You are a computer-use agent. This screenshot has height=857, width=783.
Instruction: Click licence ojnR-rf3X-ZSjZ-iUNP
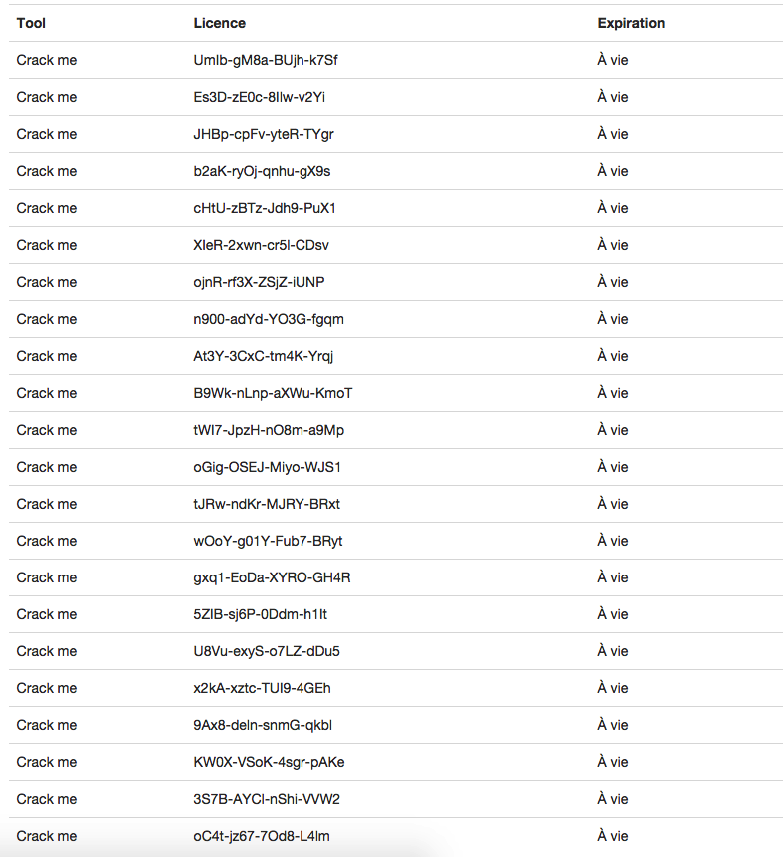point(259,283)
